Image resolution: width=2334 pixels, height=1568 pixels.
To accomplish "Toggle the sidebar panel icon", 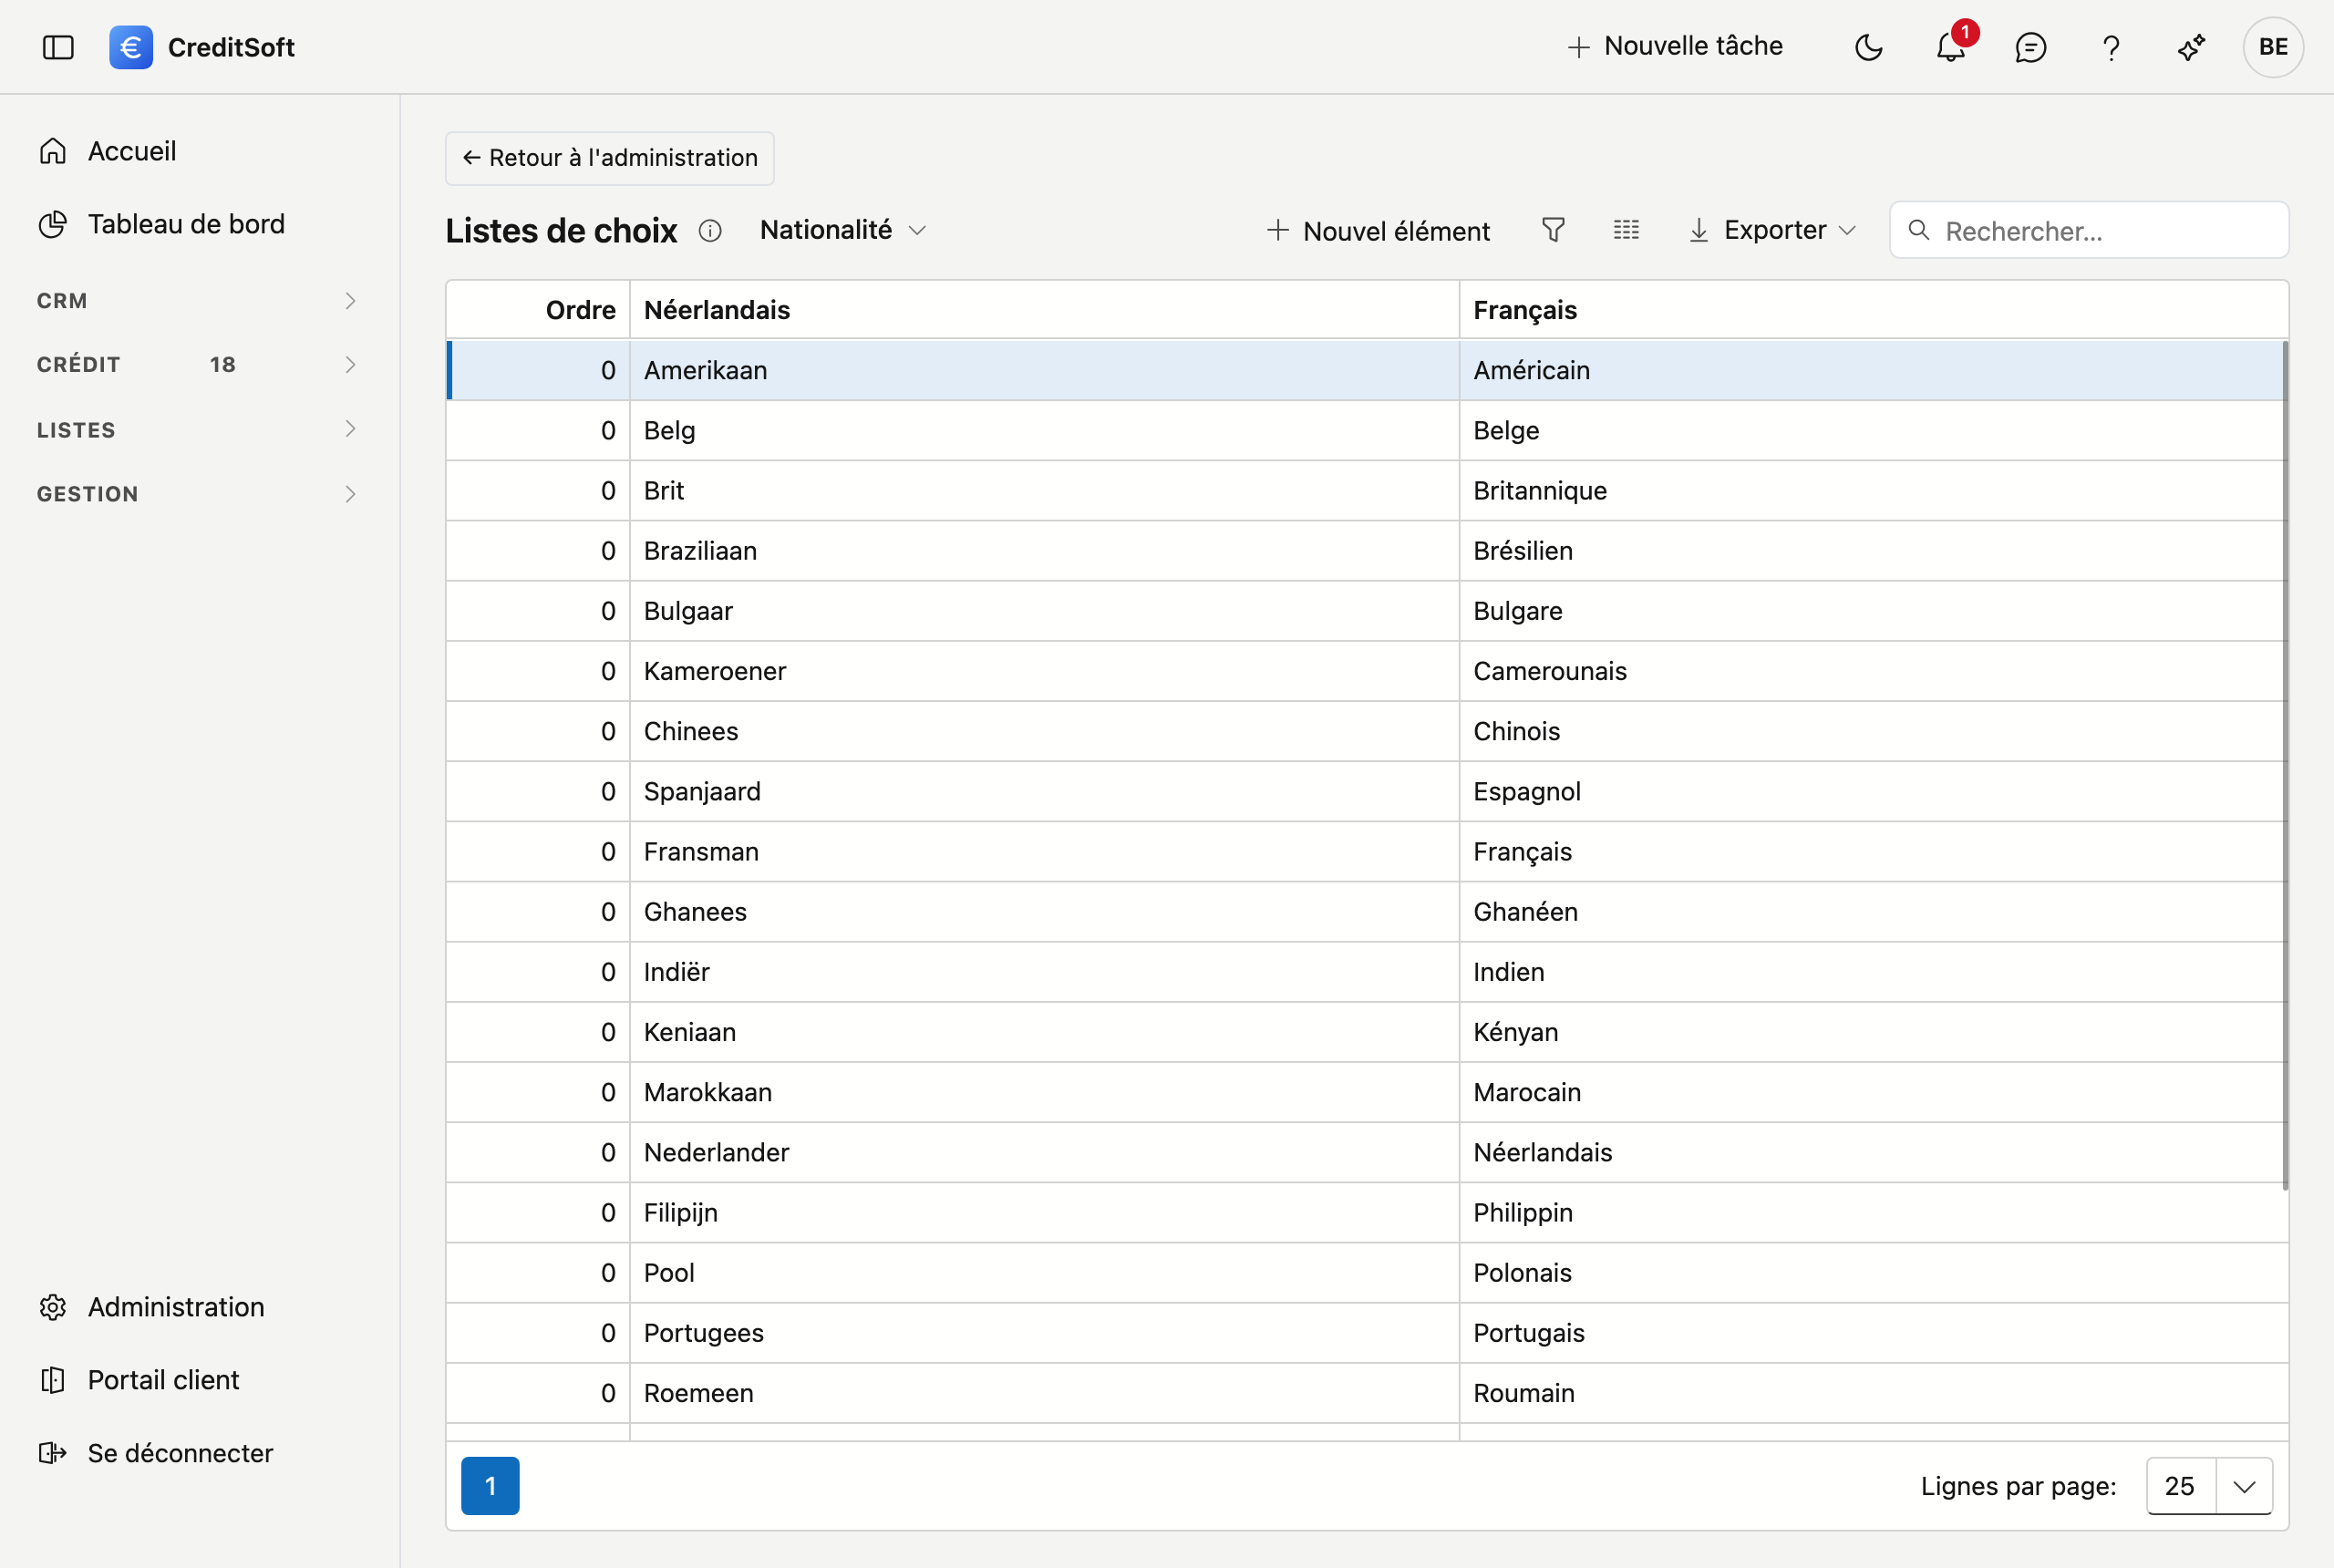I will point(58,47).
